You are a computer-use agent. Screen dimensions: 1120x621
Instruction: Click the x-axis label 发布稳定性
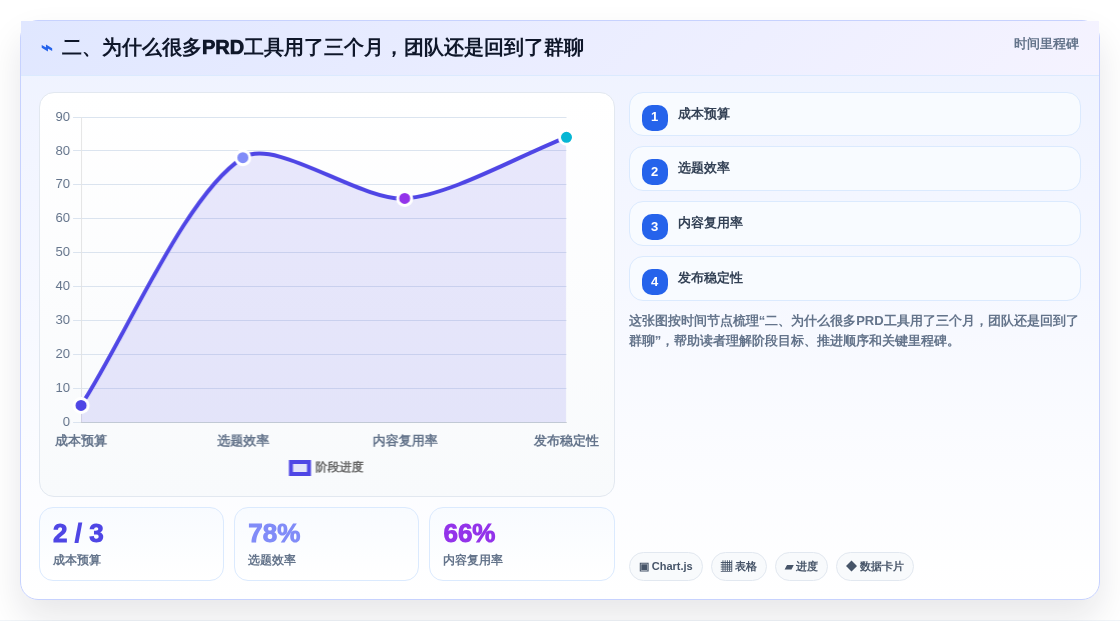point(566,441)
